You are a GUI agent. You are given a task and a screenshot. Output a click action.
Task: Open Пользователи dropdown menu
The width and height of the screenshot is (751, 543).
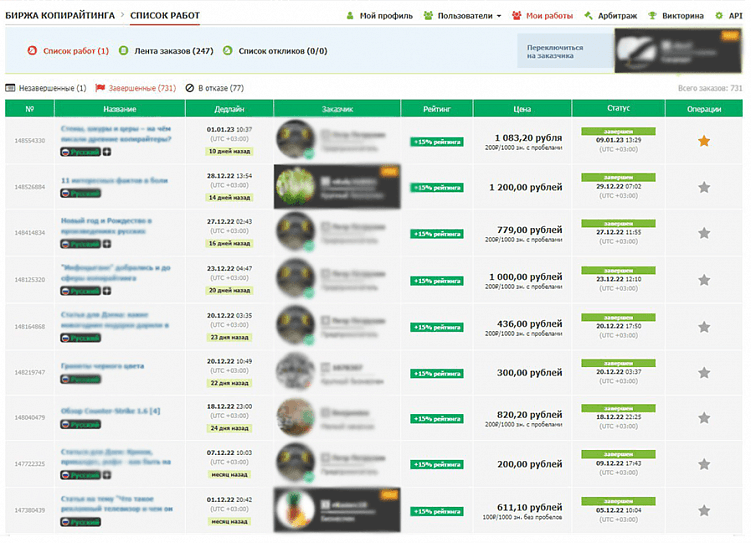pos(462,16)
